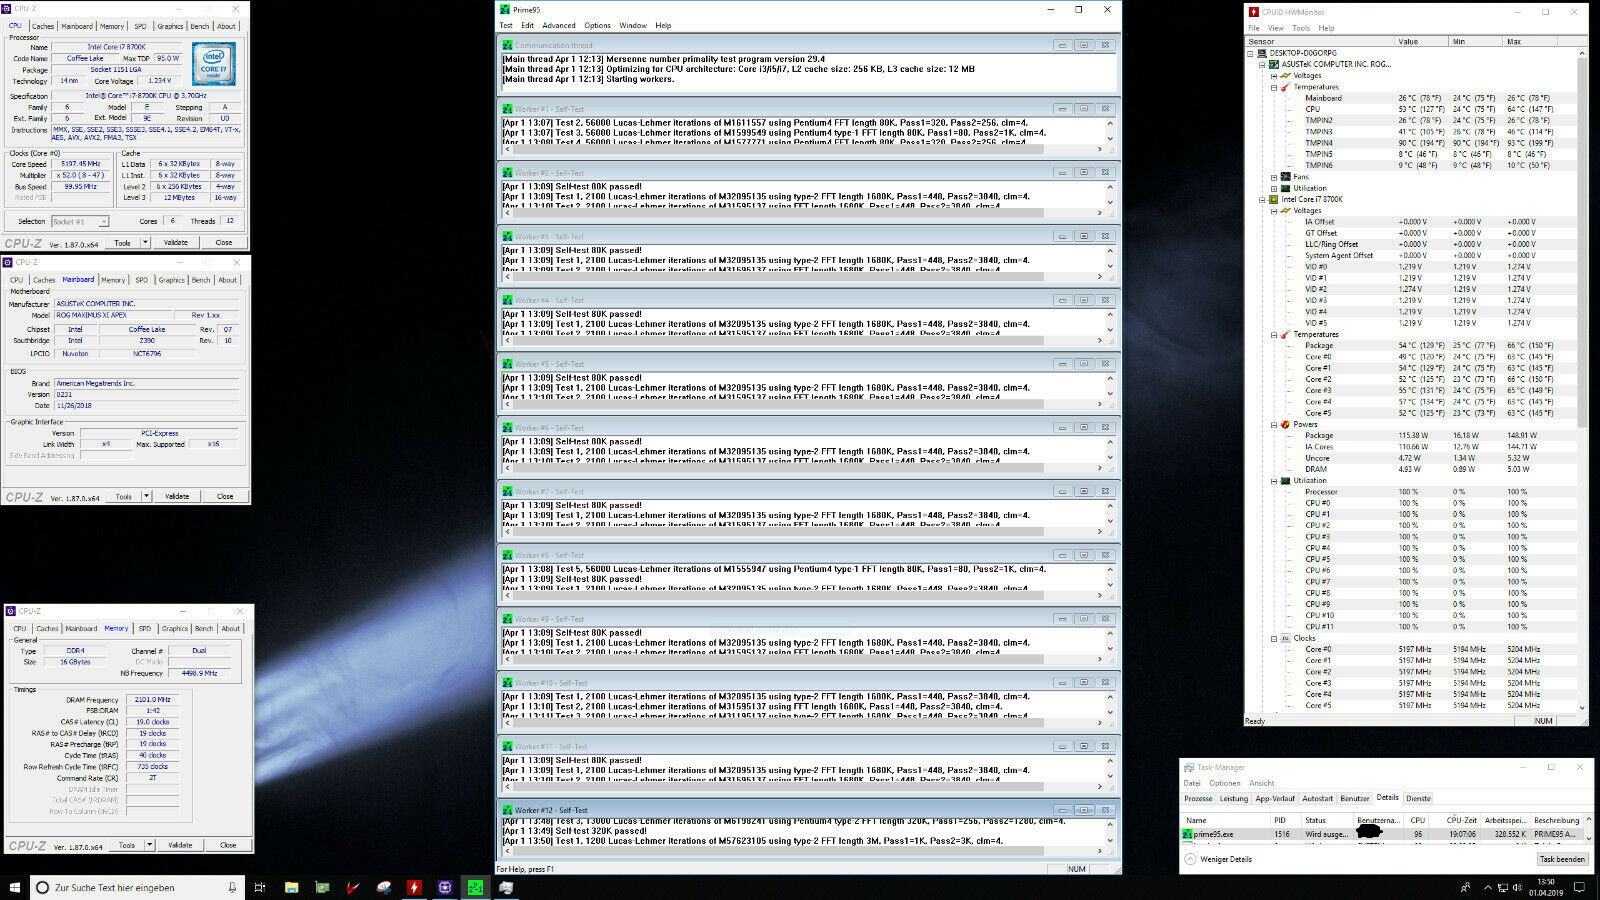The image size is (1600, 900).
Task: Click the HWMonitor vertical scrollbar
Action: [x=1582, y=380]
